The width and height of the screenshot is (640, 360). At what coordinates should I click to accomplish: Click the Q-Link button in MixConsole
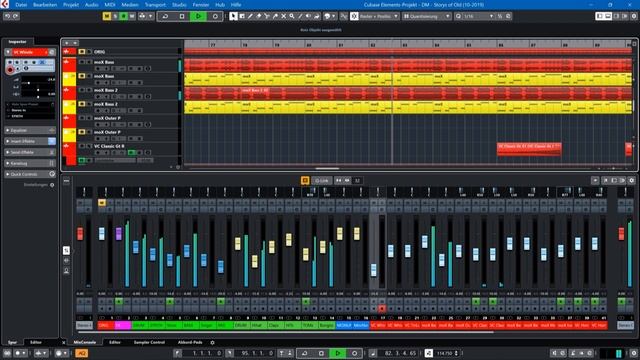322,180
